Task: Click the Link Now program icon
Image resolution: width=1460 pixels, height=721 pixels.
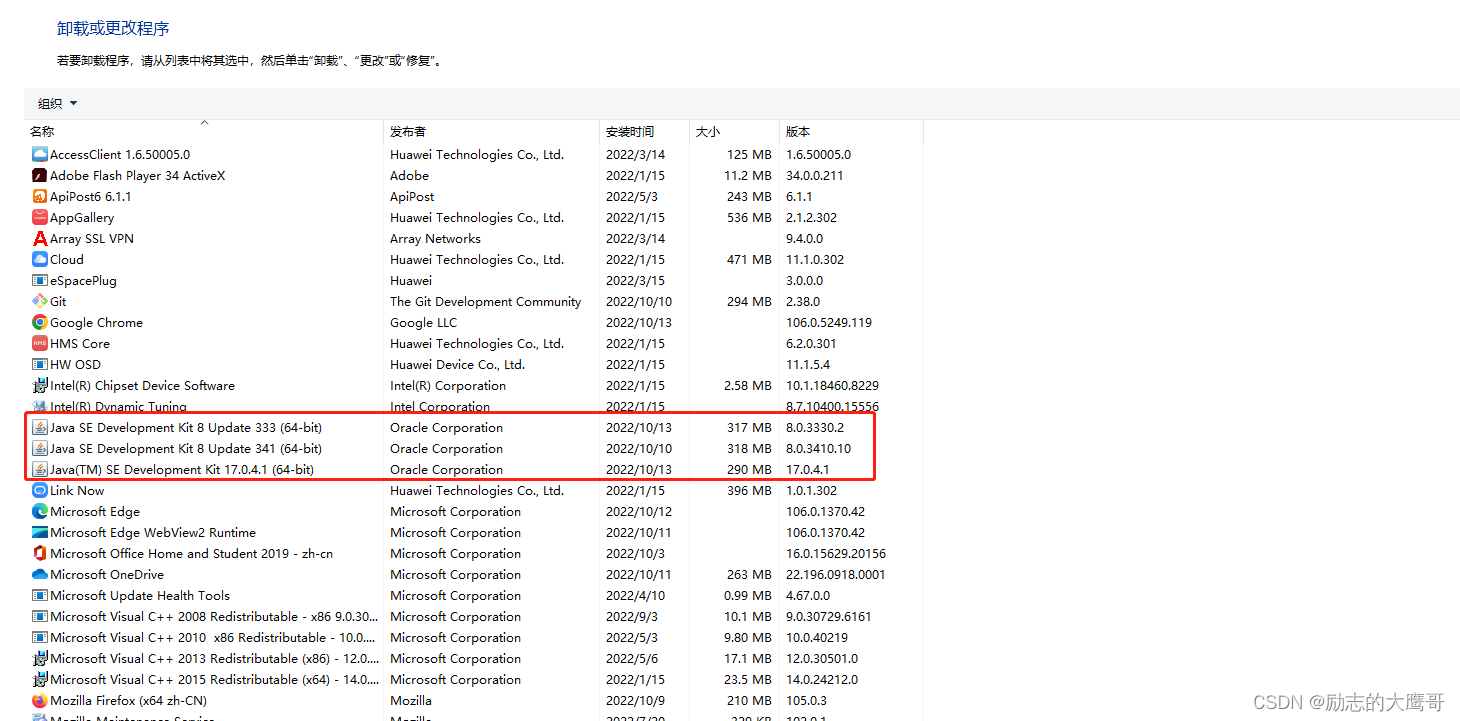Action: (40, 490)
